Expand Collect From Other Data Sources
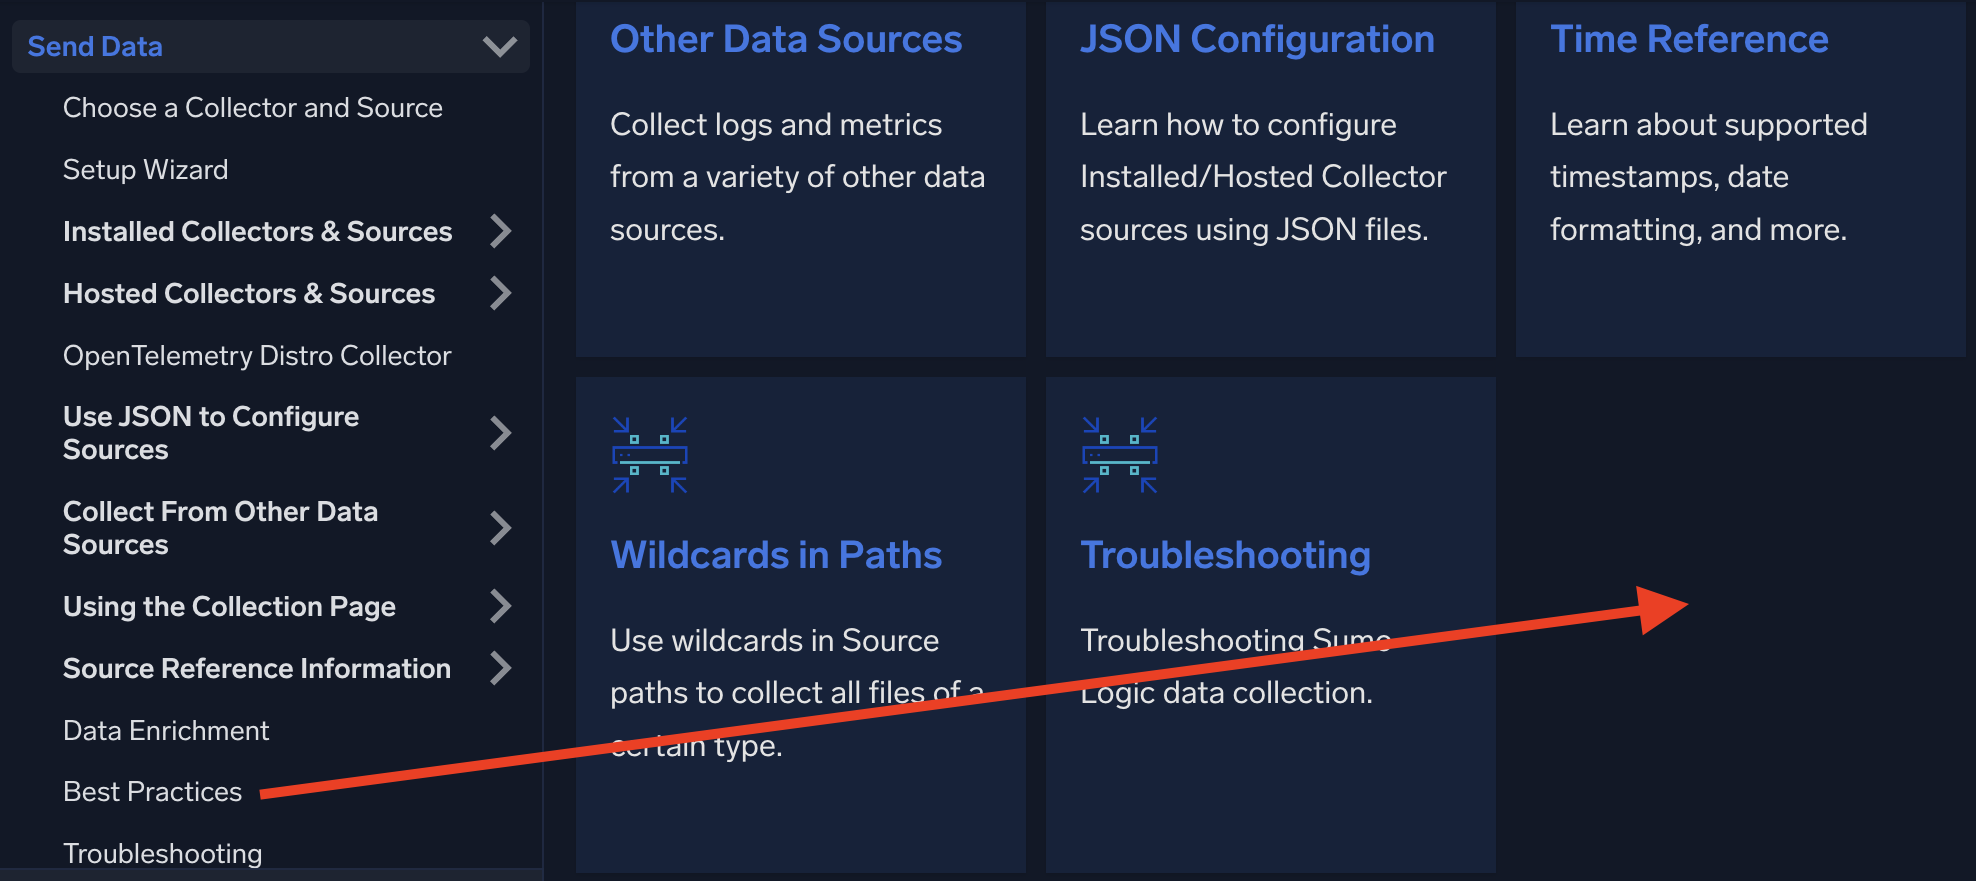This screenshot has width=1976, height=881. (500, 527)
